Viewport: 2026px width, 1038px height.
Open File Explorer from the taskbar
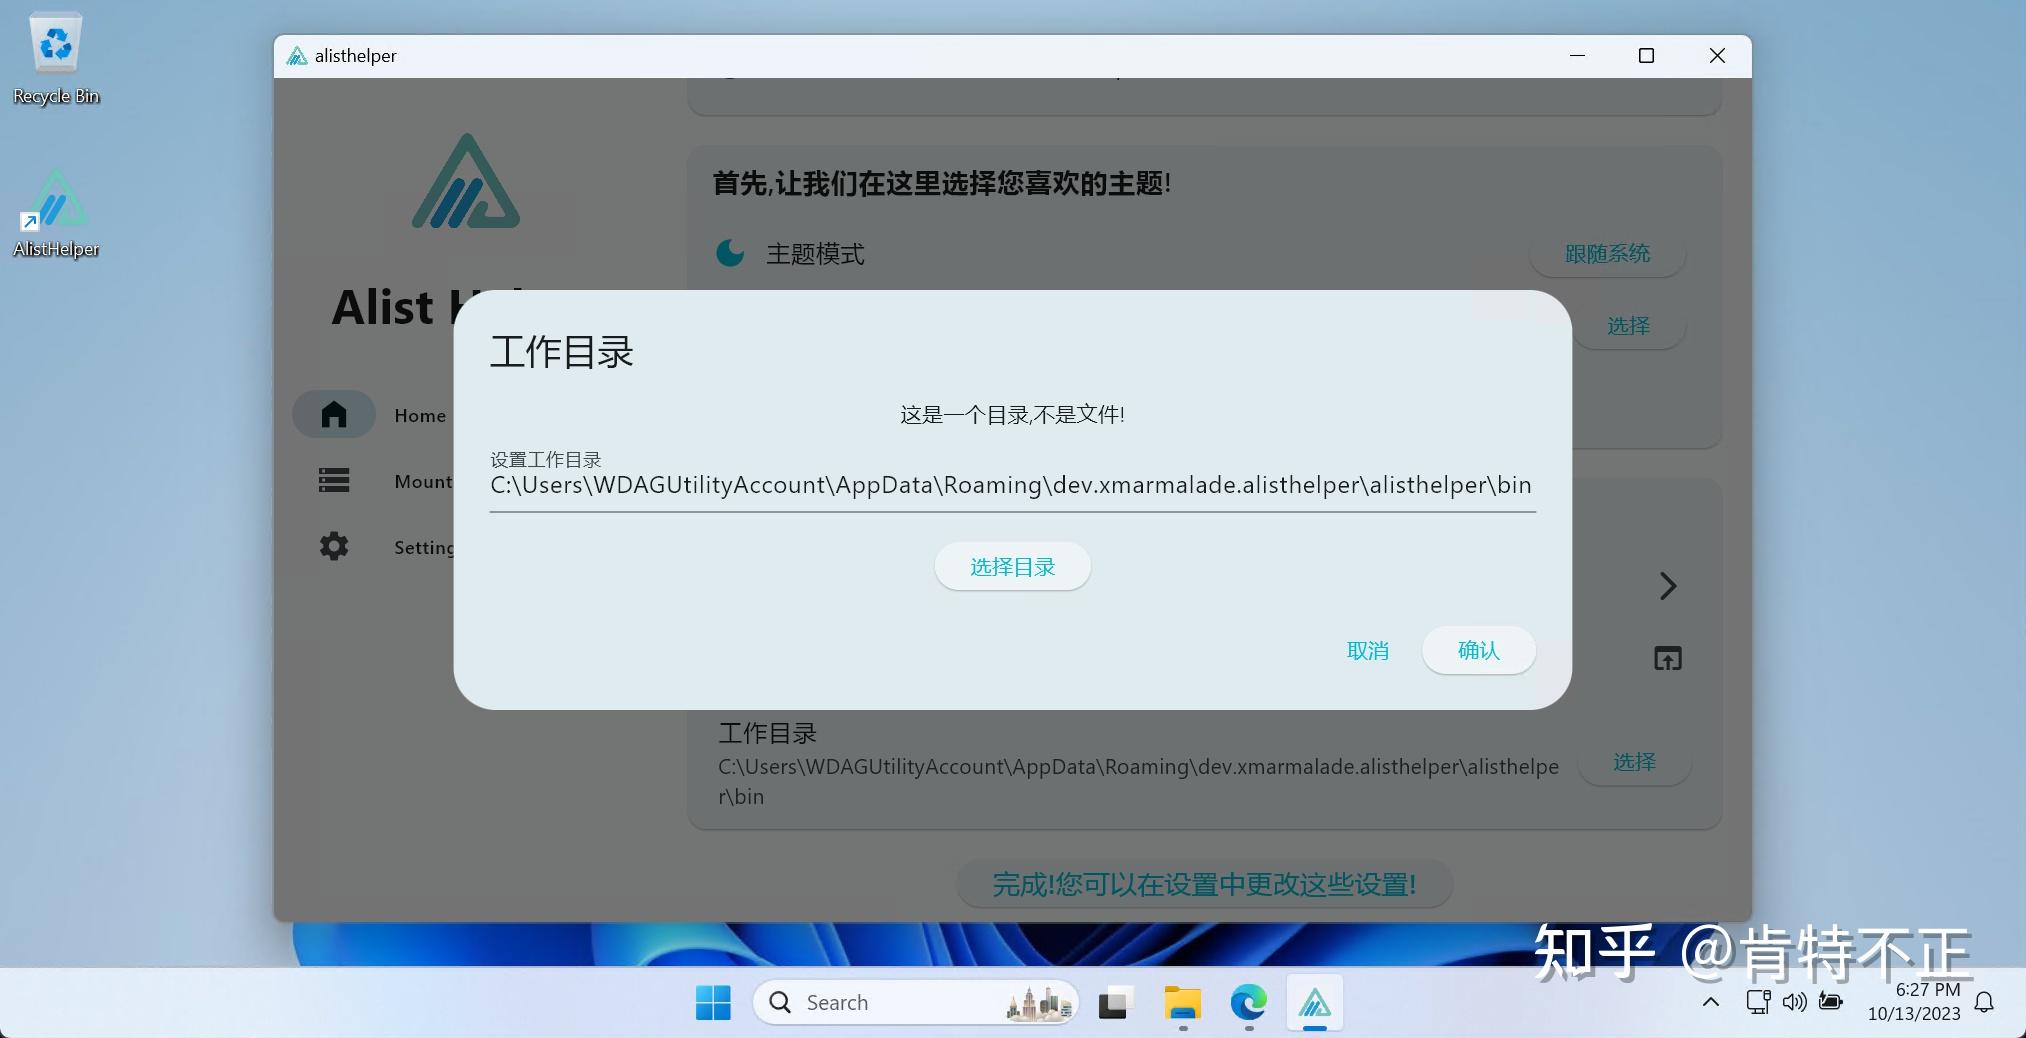click(1181, 1003)
